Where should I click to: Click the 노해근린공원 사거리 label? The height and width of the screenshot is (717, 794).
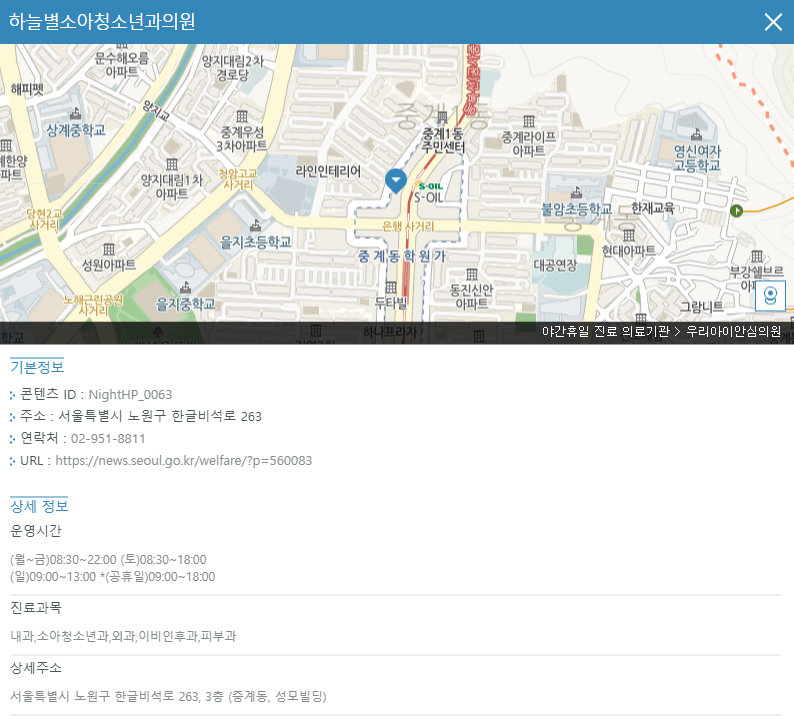93,305
